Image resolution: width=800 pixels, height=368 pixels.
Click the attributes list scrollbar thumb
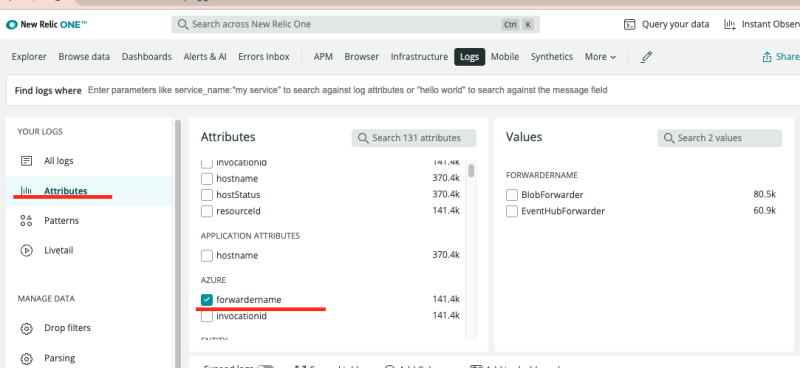point(471,170)
